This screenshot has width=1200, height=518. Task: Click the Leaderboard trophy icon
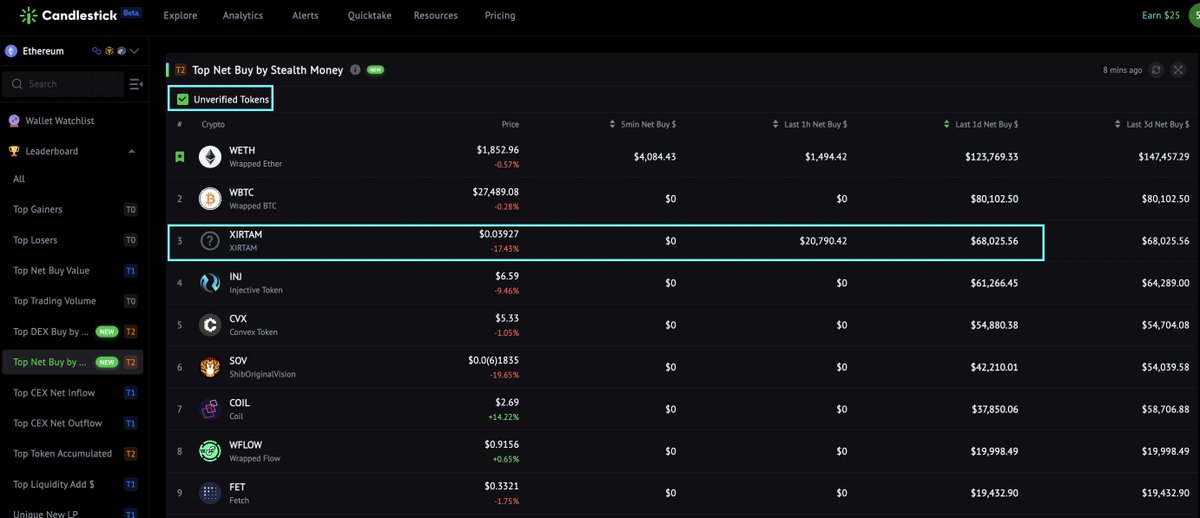click(13, 151)
